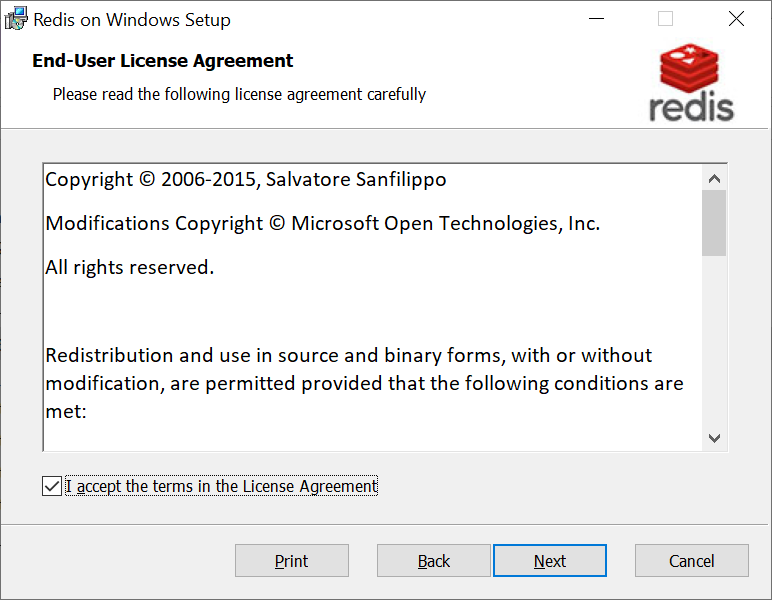This screenshot has width=772, height=600.
Task: Uncheck the accept license terms checkbox
Action: pyautogui.click(x=52, y=486)
